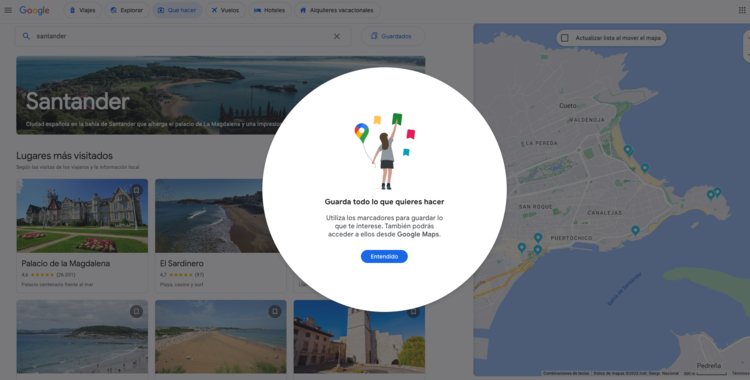The image size is (750, 380).
Task: Click the El Sardinero title
Action: pos(182,264)
